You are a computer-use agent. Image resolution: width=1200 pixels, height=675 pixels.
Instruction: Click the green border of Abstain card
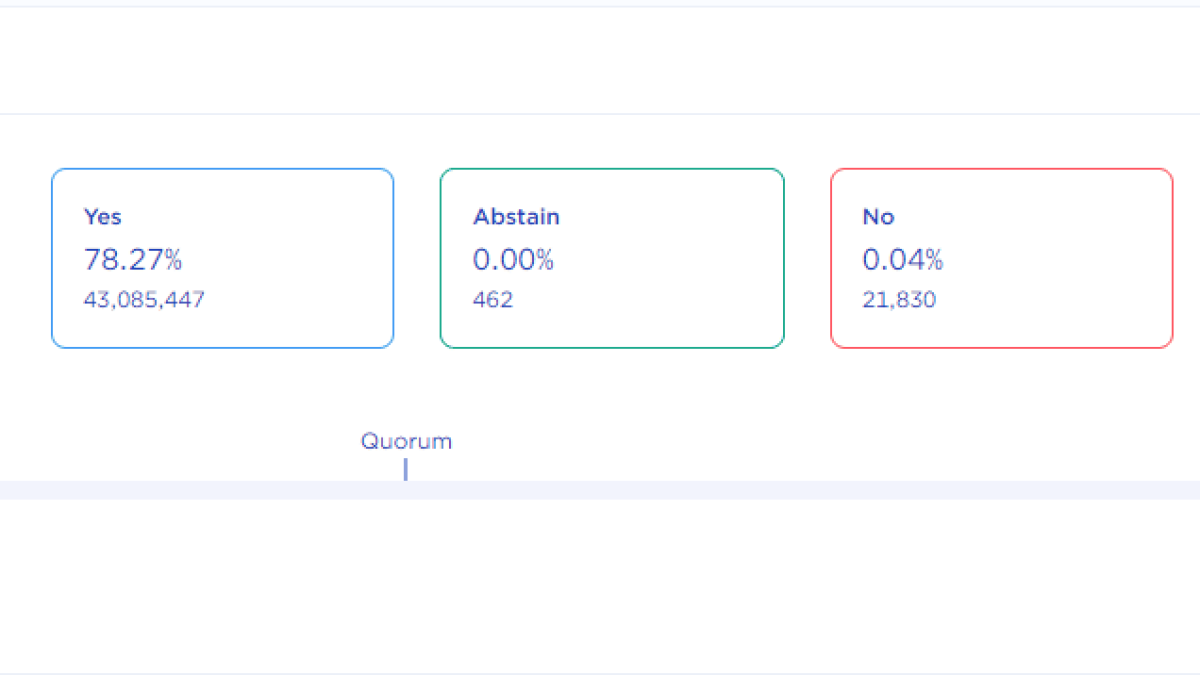pos(441,258)
